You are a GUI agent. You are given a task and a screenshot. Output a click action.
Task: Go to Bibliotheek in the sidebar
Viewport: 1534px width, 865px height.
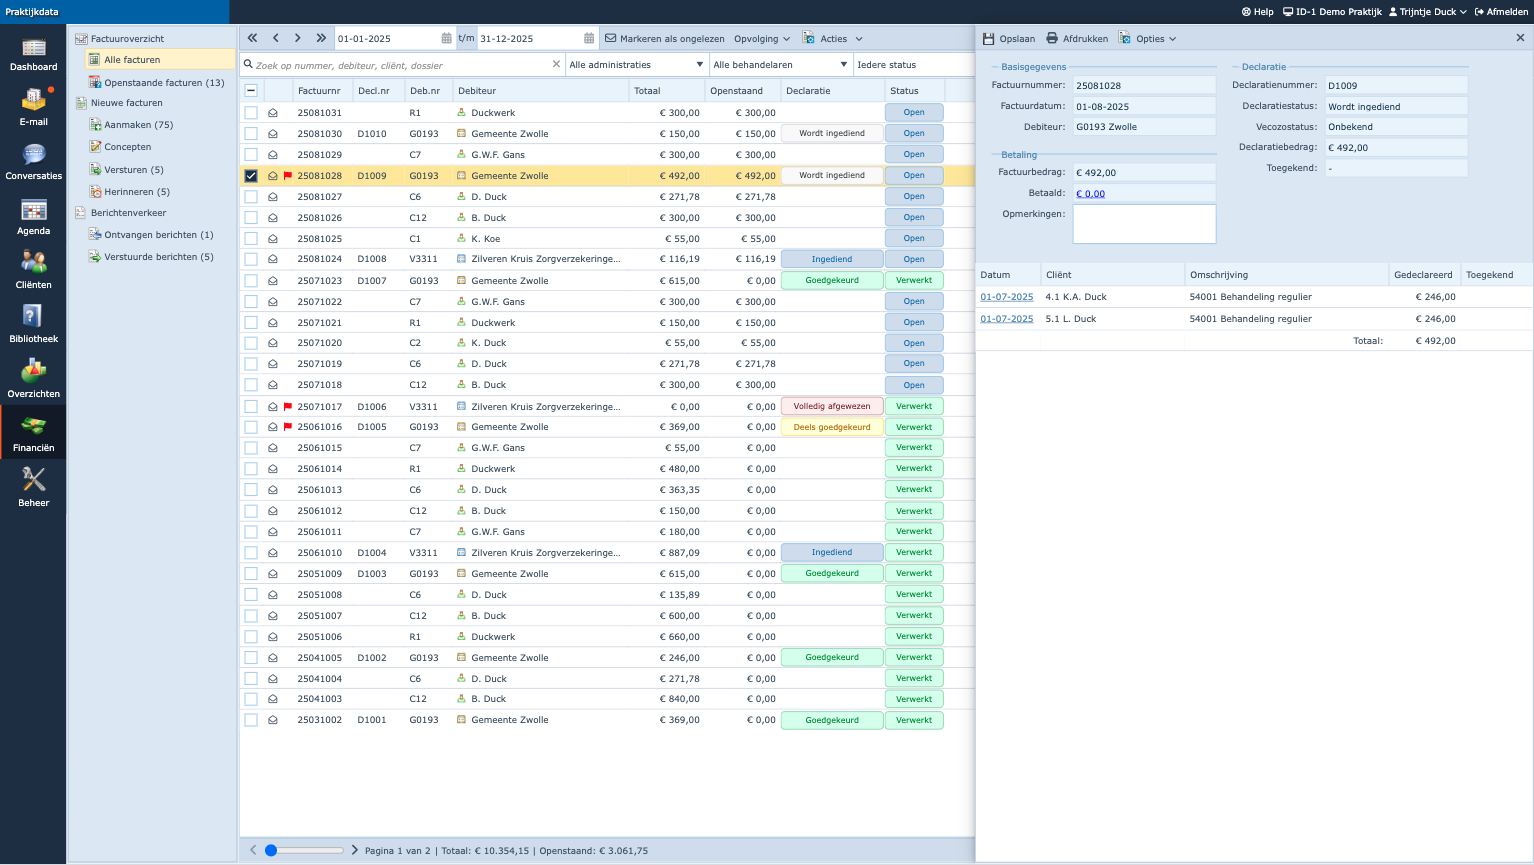33,324
